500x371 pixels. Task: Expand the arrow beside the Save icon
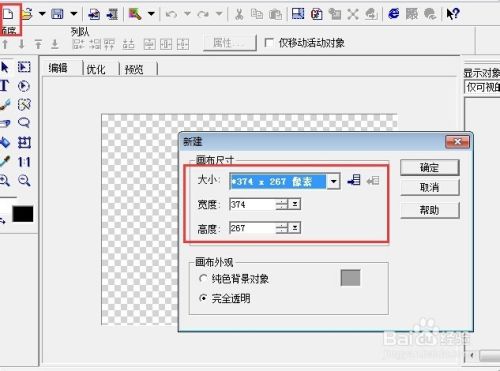74,14
